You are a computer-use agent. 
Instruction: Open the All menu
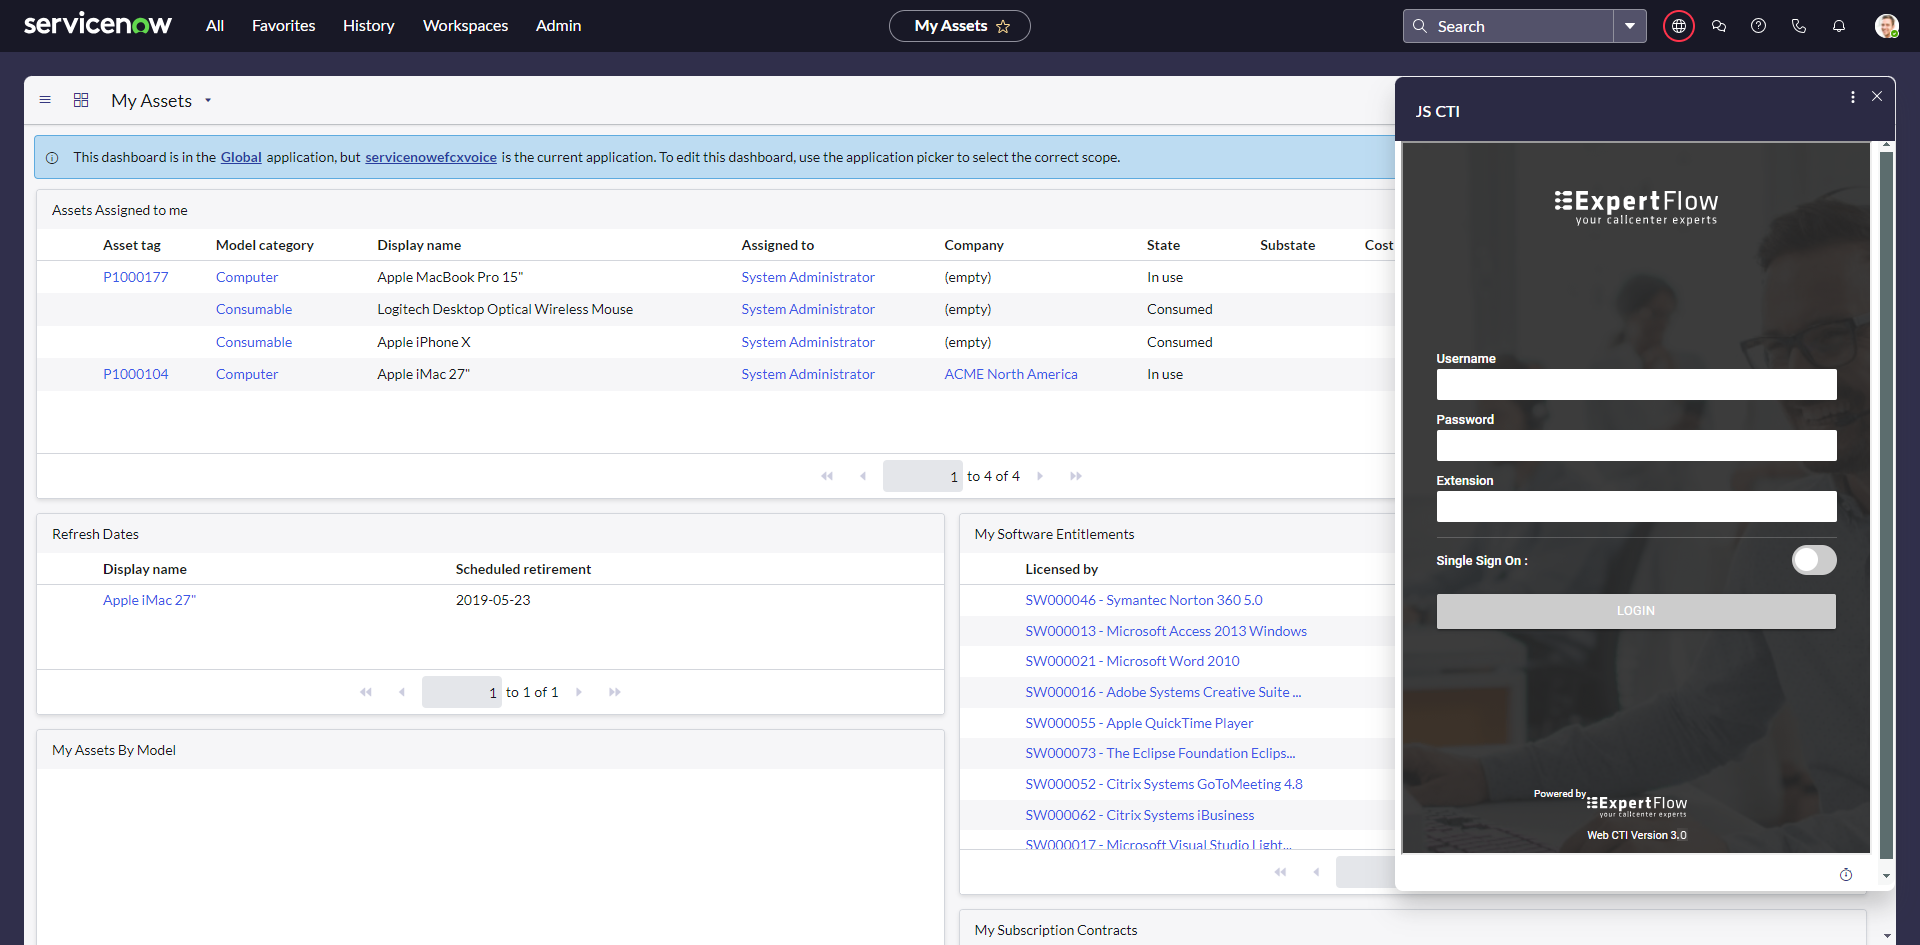point(214,26)
